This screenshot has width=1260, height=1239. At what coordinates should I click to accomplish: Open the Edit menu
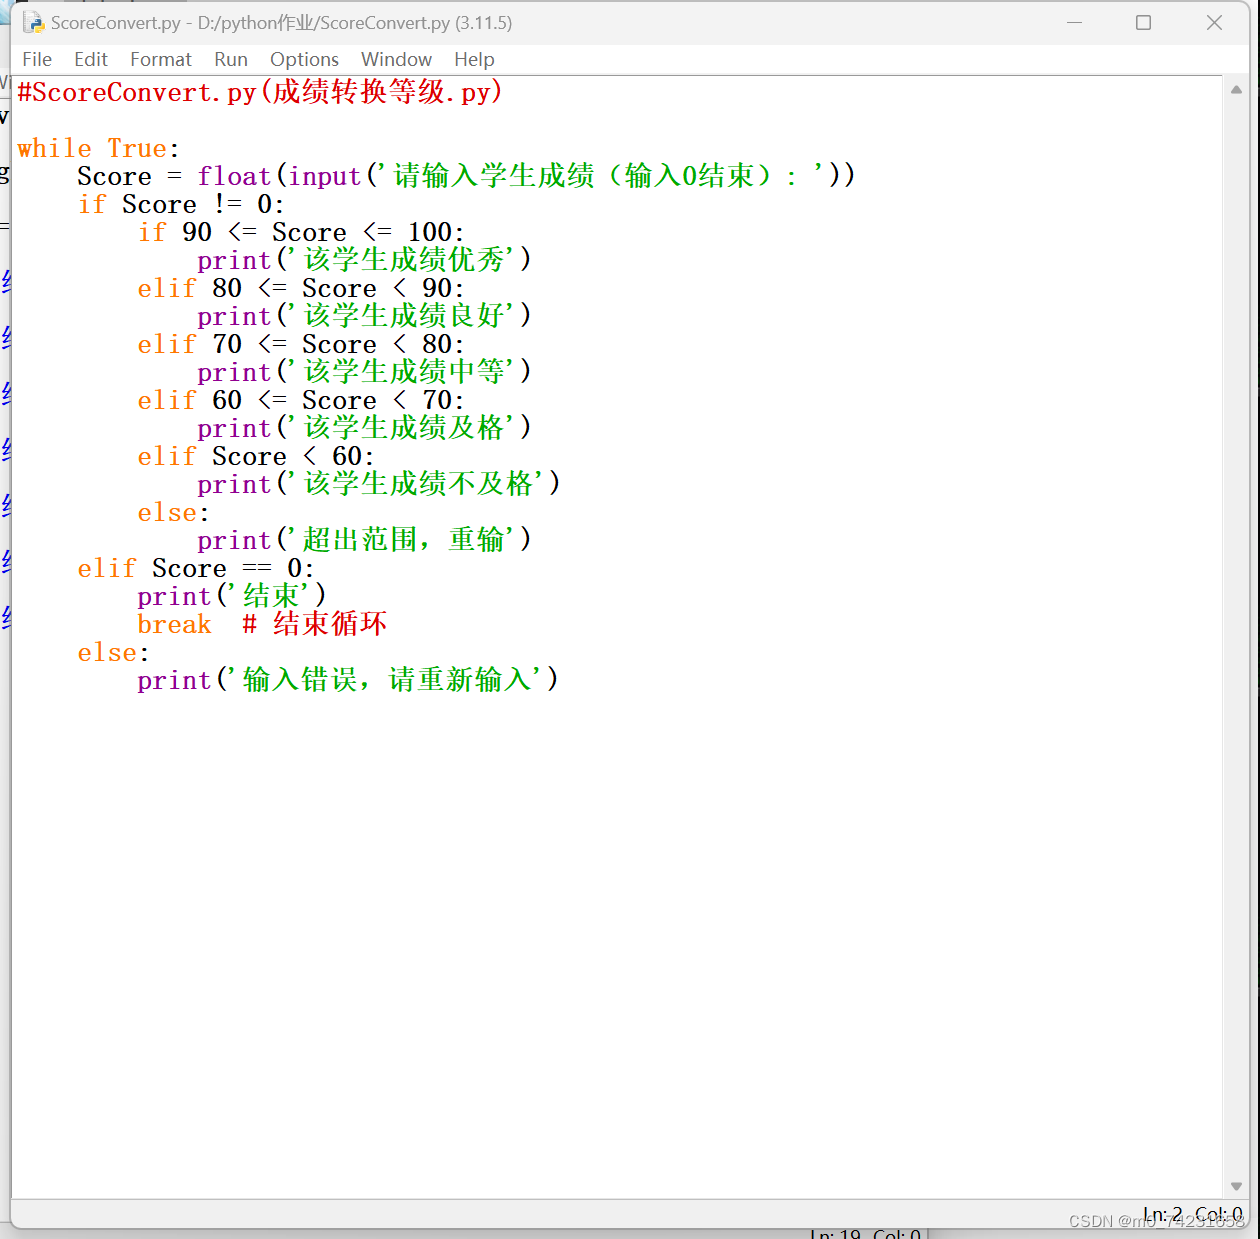91,59
